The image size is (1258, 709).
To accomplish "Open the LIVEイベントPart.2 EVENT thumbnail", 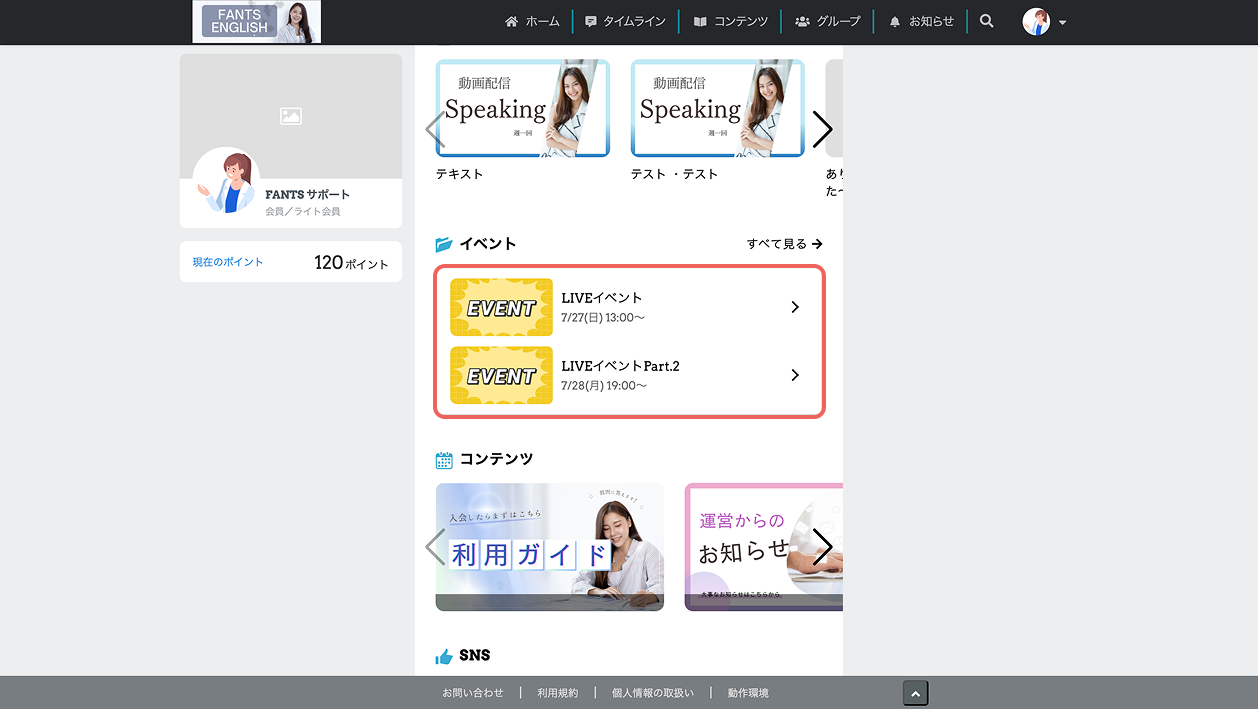I will 502,375.
